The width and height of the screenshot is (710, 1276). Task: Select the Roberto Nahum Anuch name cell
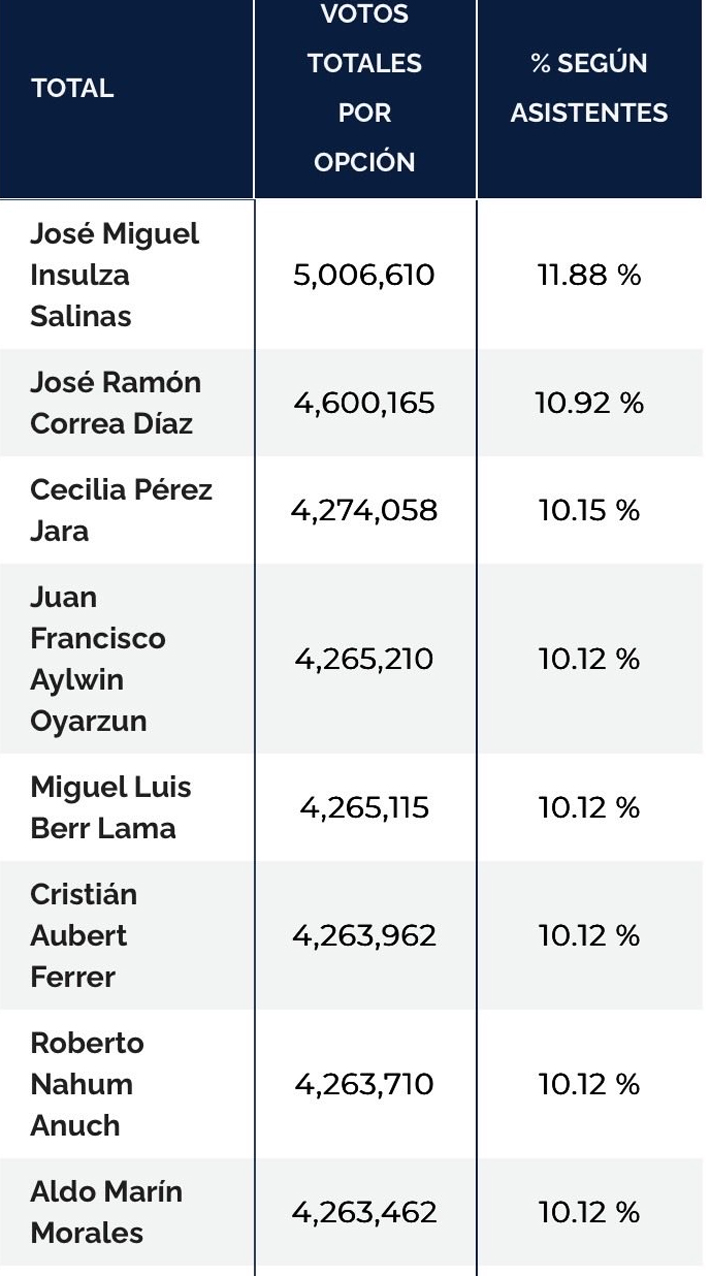87,1084
